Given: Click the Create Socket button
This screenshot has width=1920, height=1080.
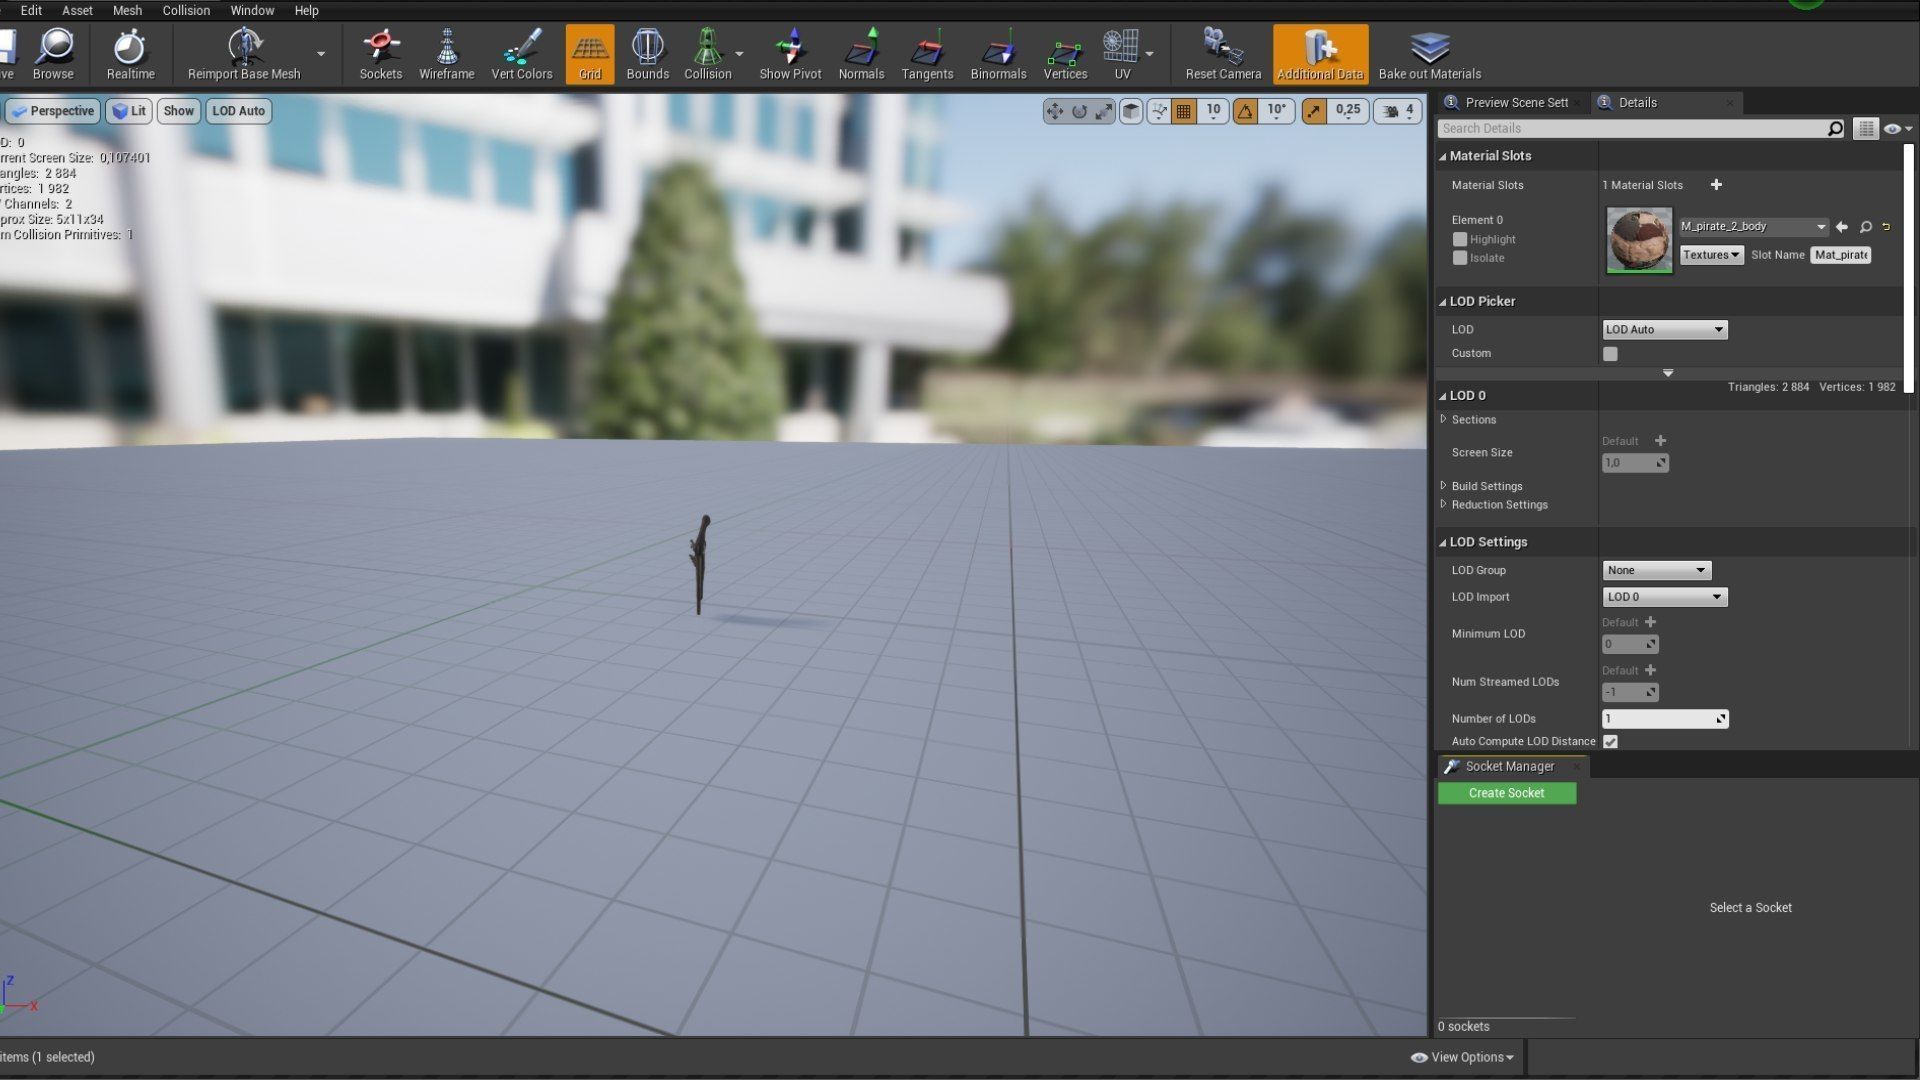Looking at the screenshot, I should (1506, 793).
